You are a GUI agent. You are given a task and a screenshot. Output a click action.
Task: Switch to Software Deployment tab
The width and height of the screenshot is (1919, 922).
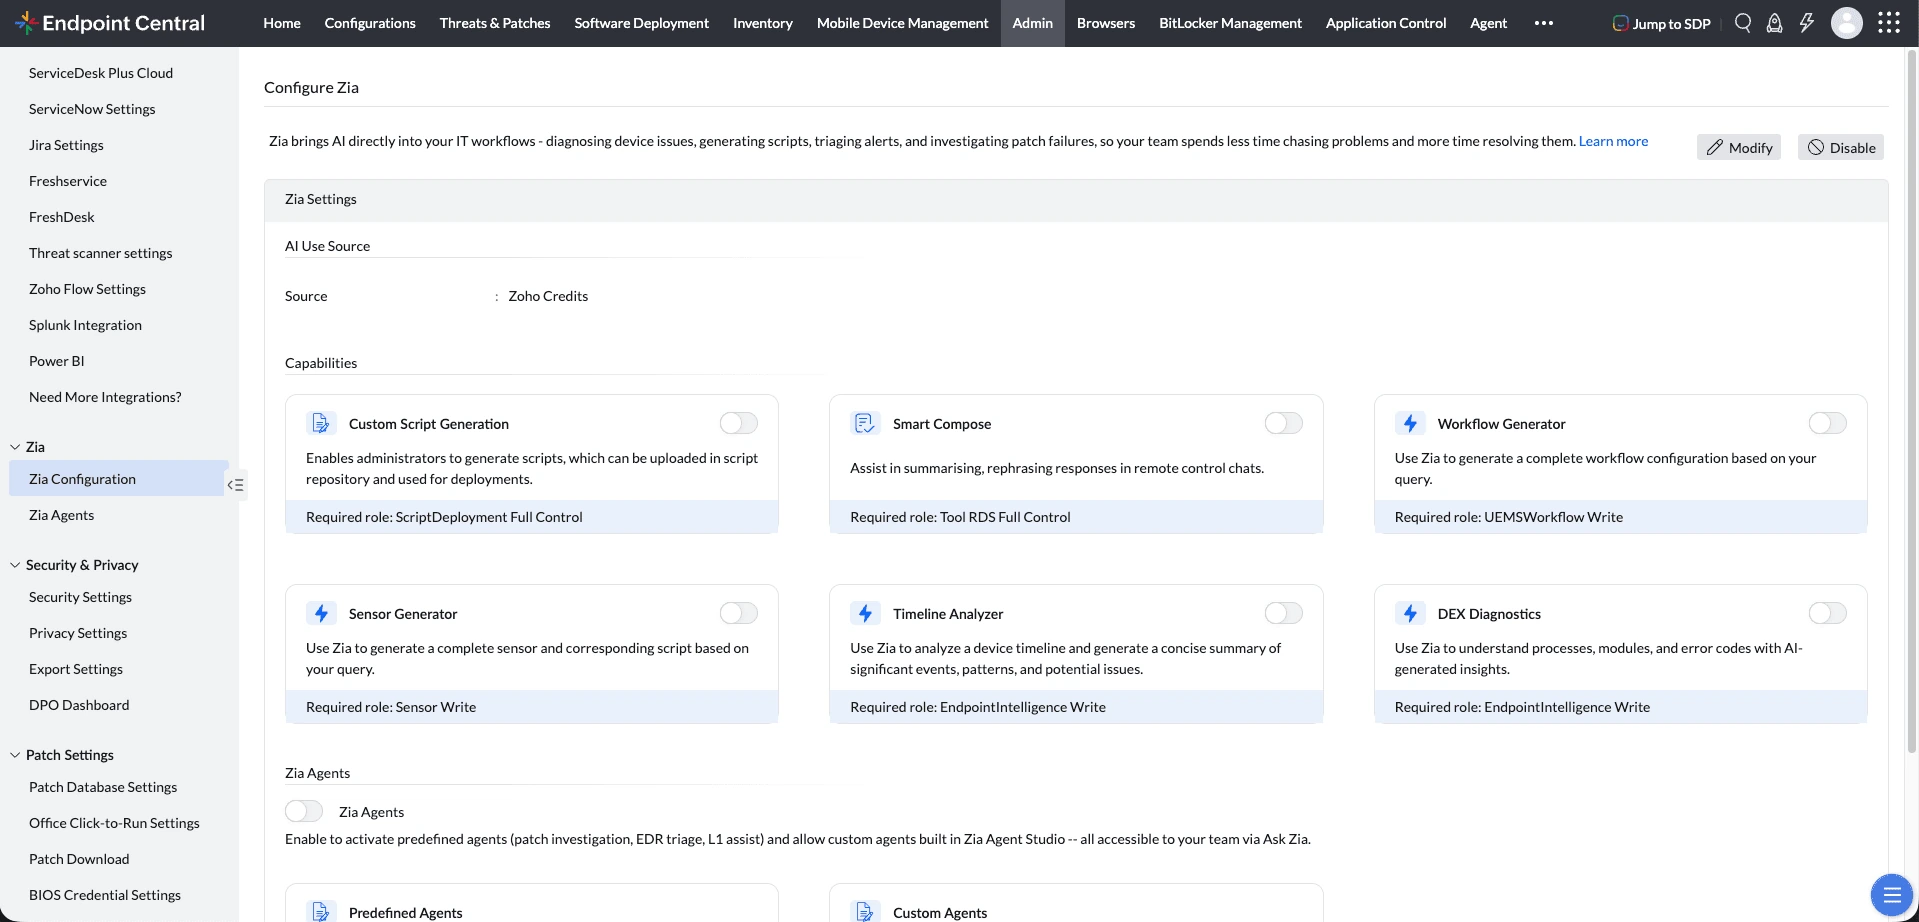641,23
